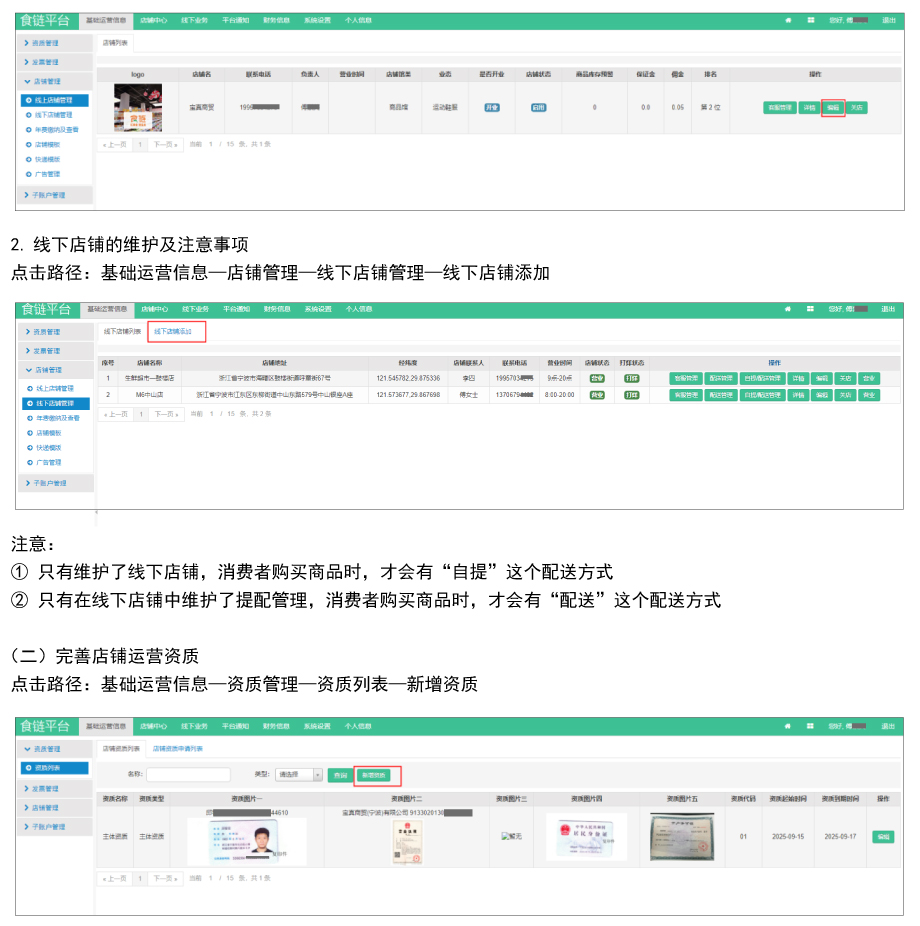This screenshot has height=926, width=920.
Task: Click the 新增资质 button
Action: (x=374, y=775)
